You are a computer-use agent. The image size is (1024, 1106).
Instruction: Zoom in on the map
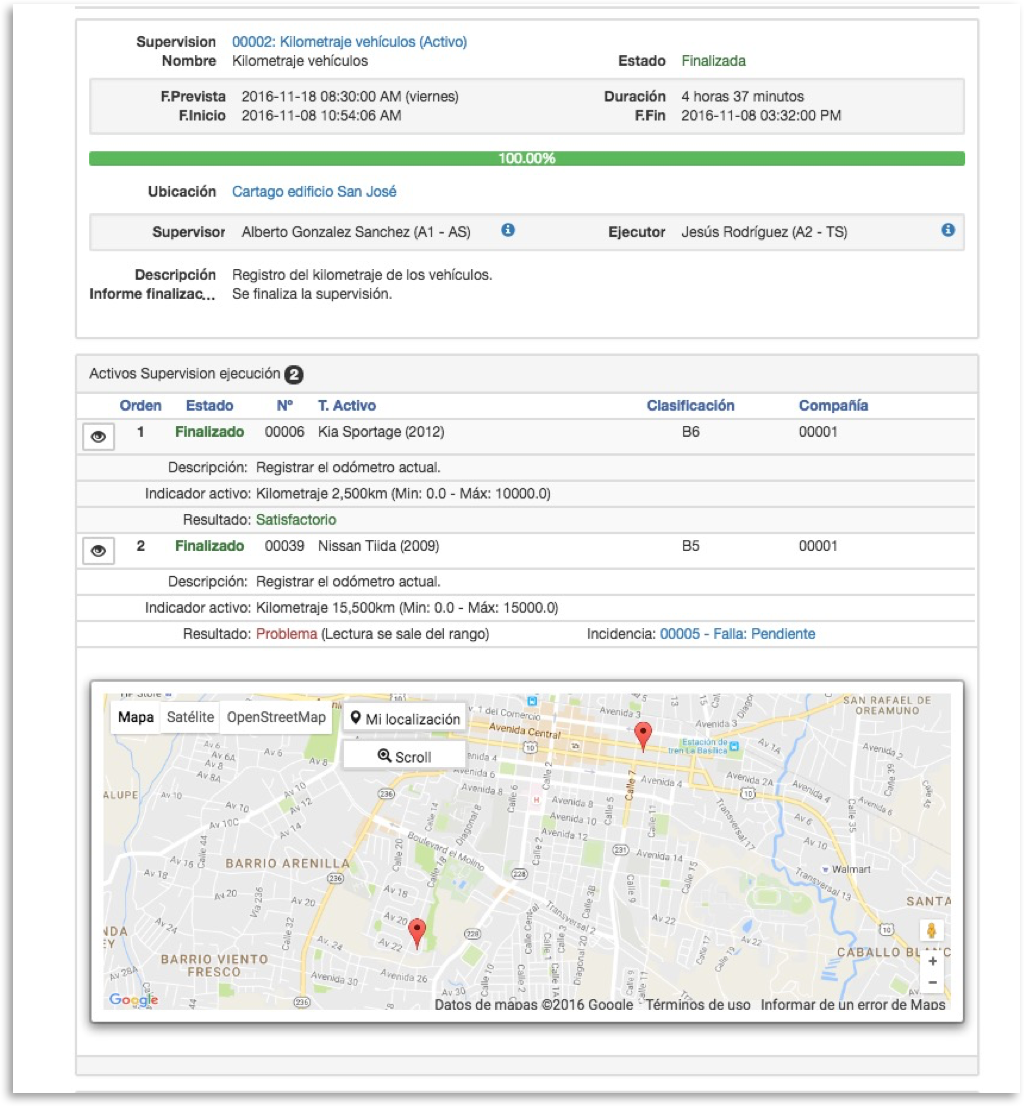point(932,961)
